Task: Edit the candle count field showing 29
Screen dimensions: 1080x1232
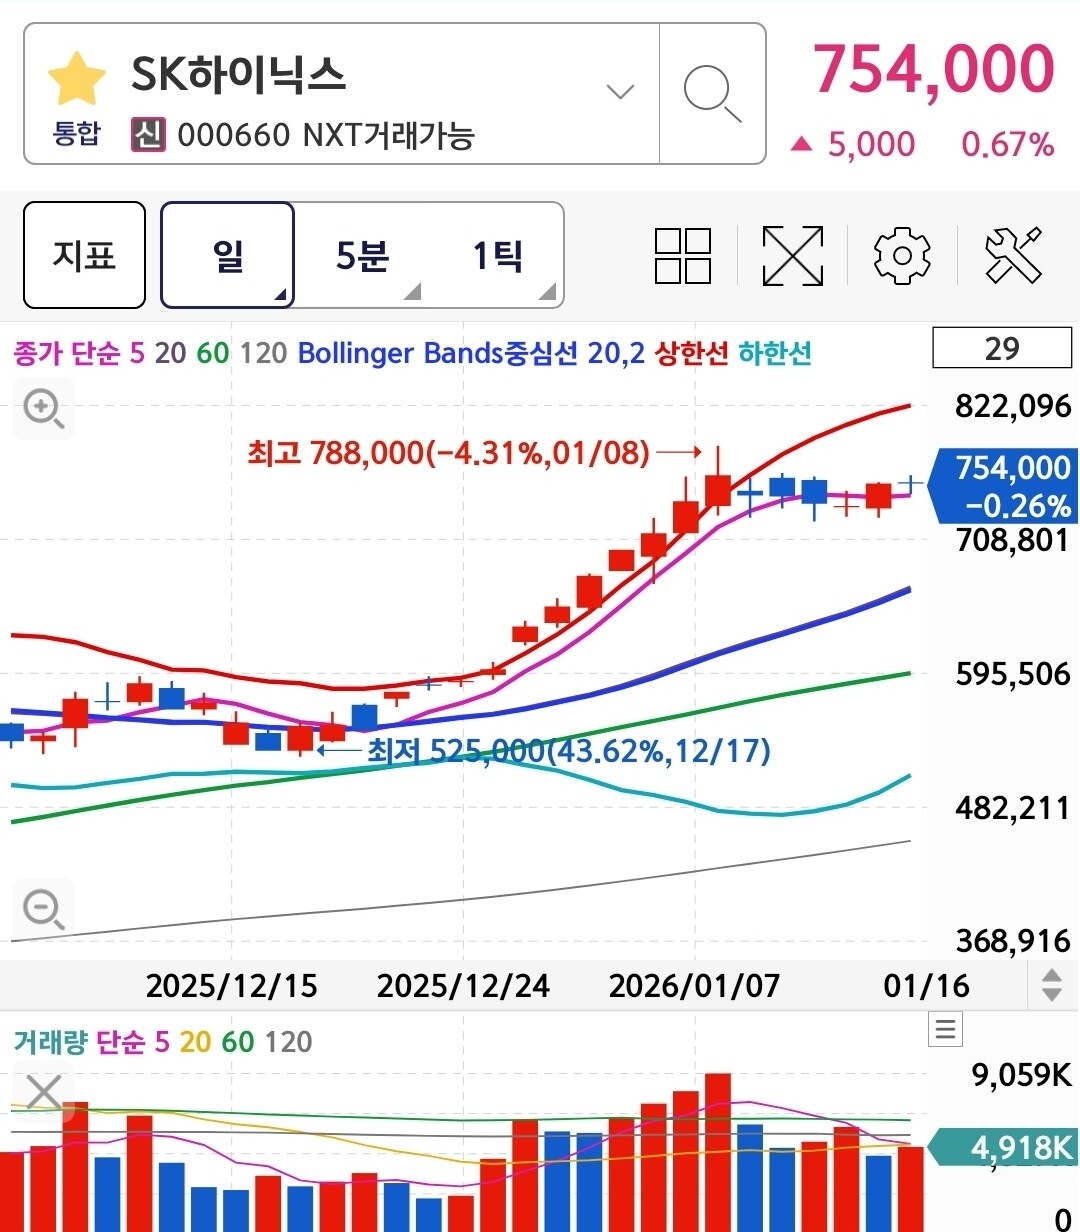Action: (1002, 348)
